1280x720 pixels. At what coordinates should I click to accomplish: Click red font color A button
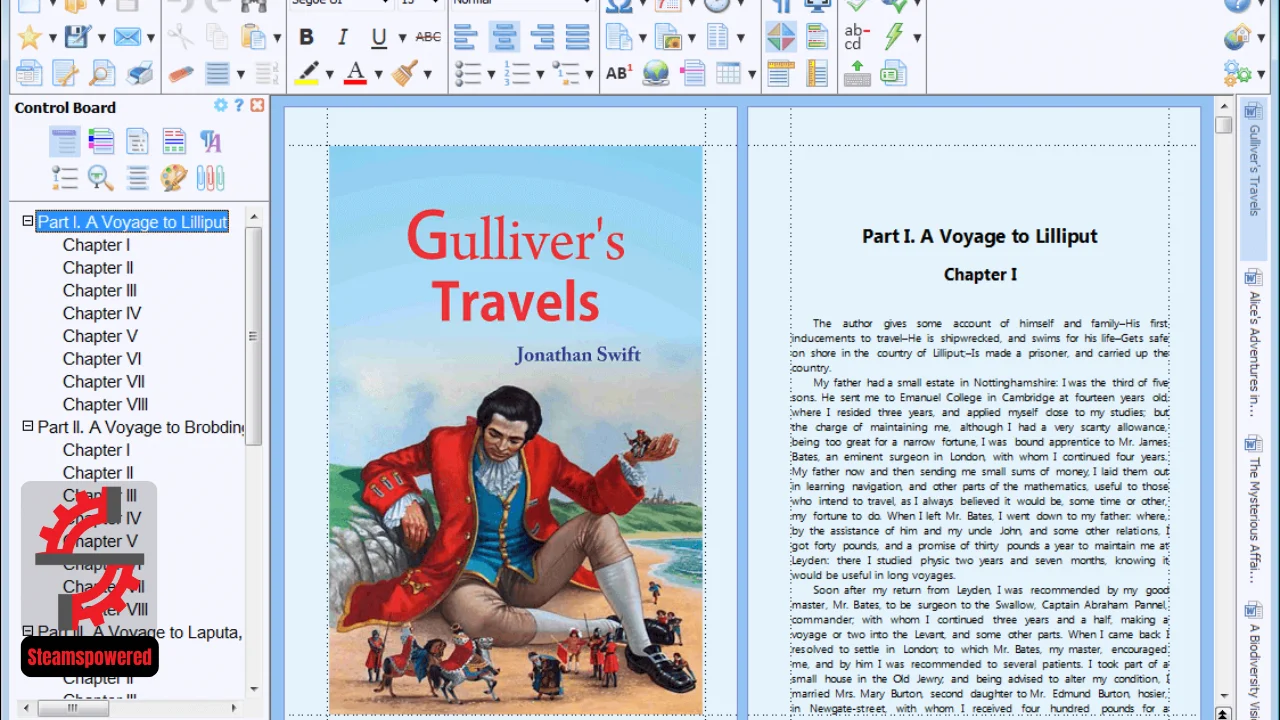(x=355, y=74)
